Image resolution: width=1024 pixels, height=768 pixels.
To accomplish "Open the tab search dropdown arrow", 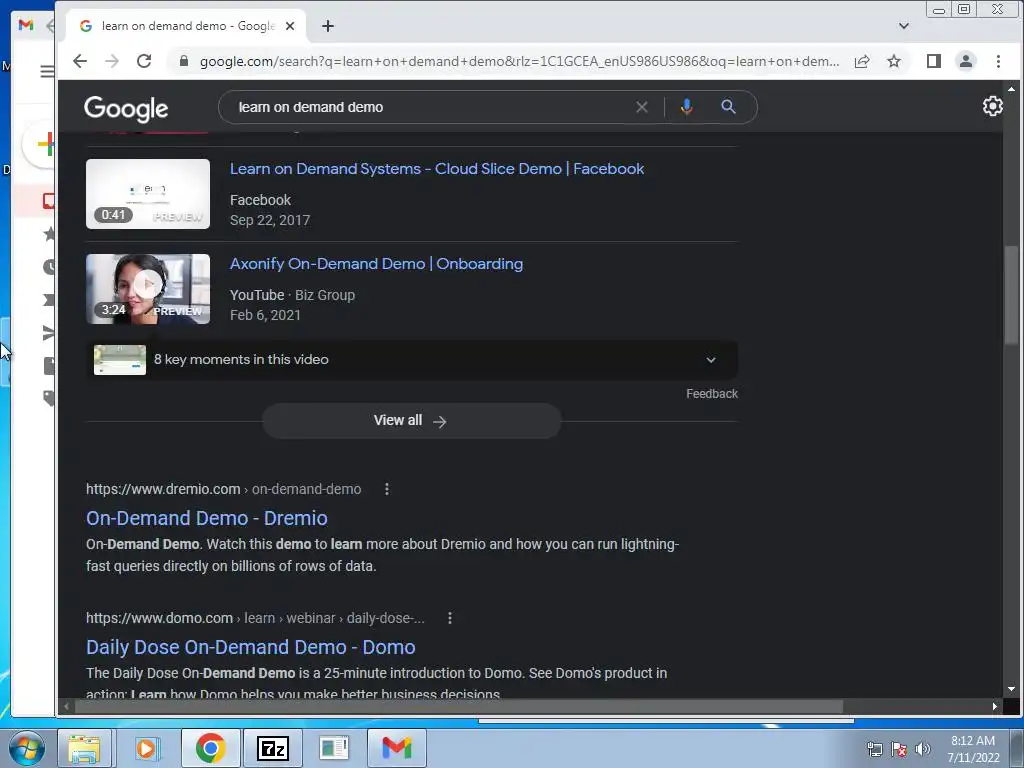I will [x=904, y=26].
